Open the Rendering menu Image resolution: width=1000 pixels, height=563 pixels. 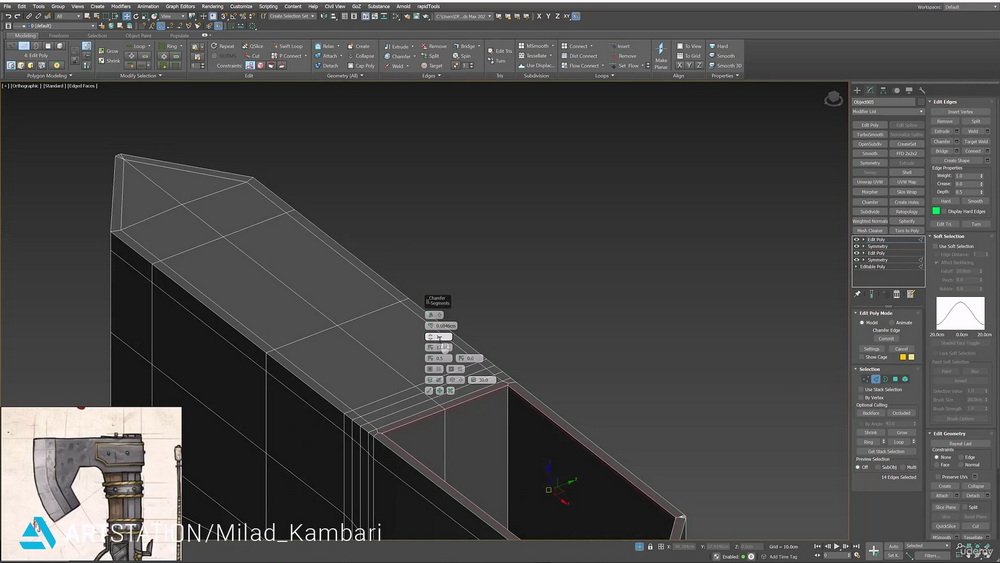[x=212, y=6]
